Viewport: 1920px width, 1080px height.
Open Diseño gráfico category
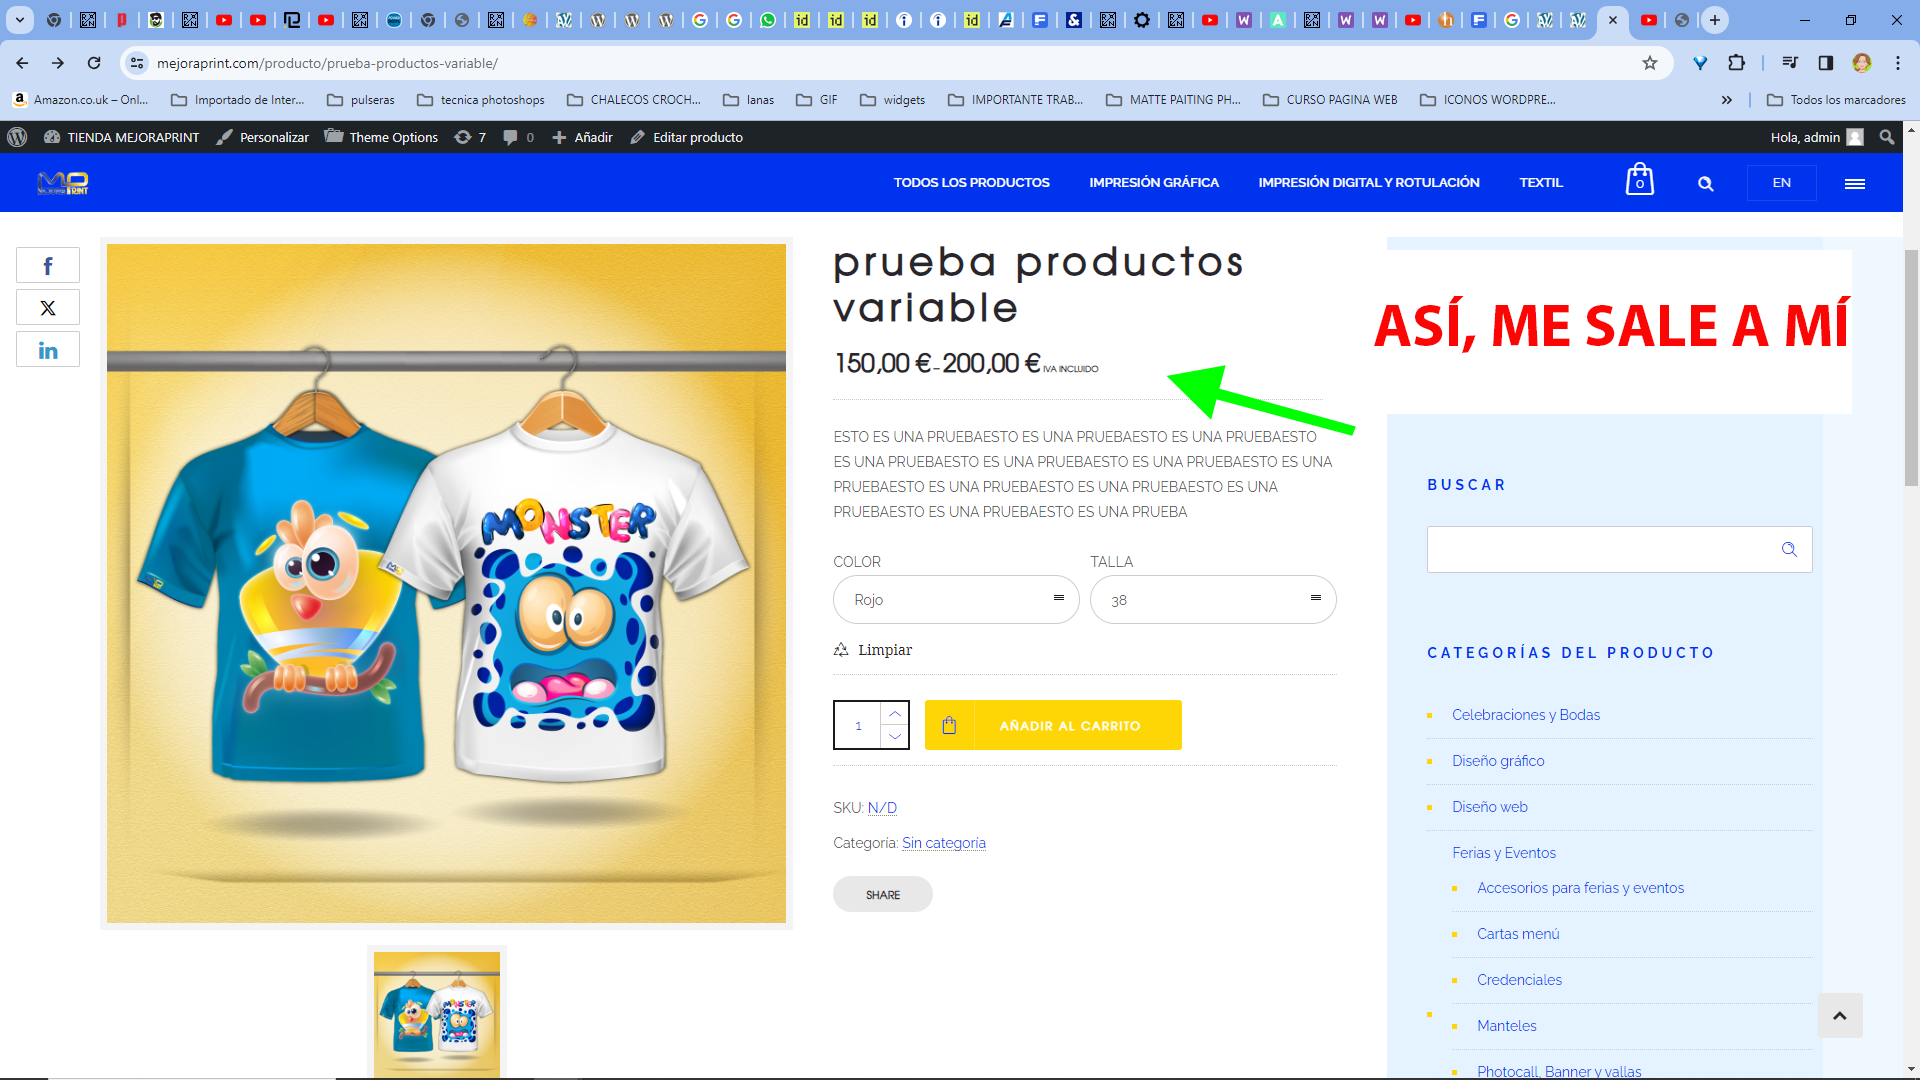click(x=1498, y=761)
